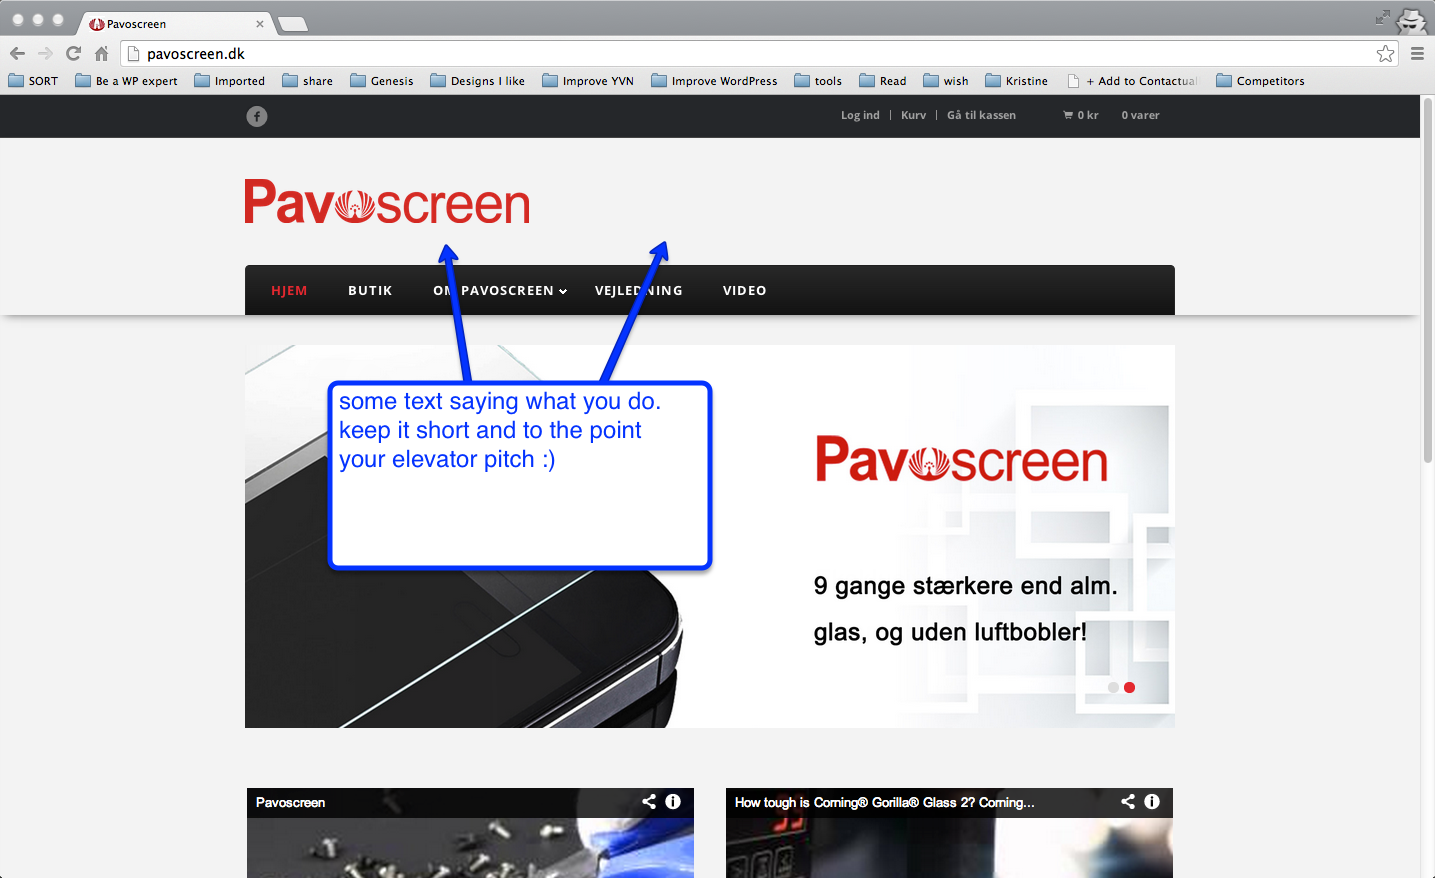Open share bookmarks folder

pyautogui.click(x=307, y=81)
